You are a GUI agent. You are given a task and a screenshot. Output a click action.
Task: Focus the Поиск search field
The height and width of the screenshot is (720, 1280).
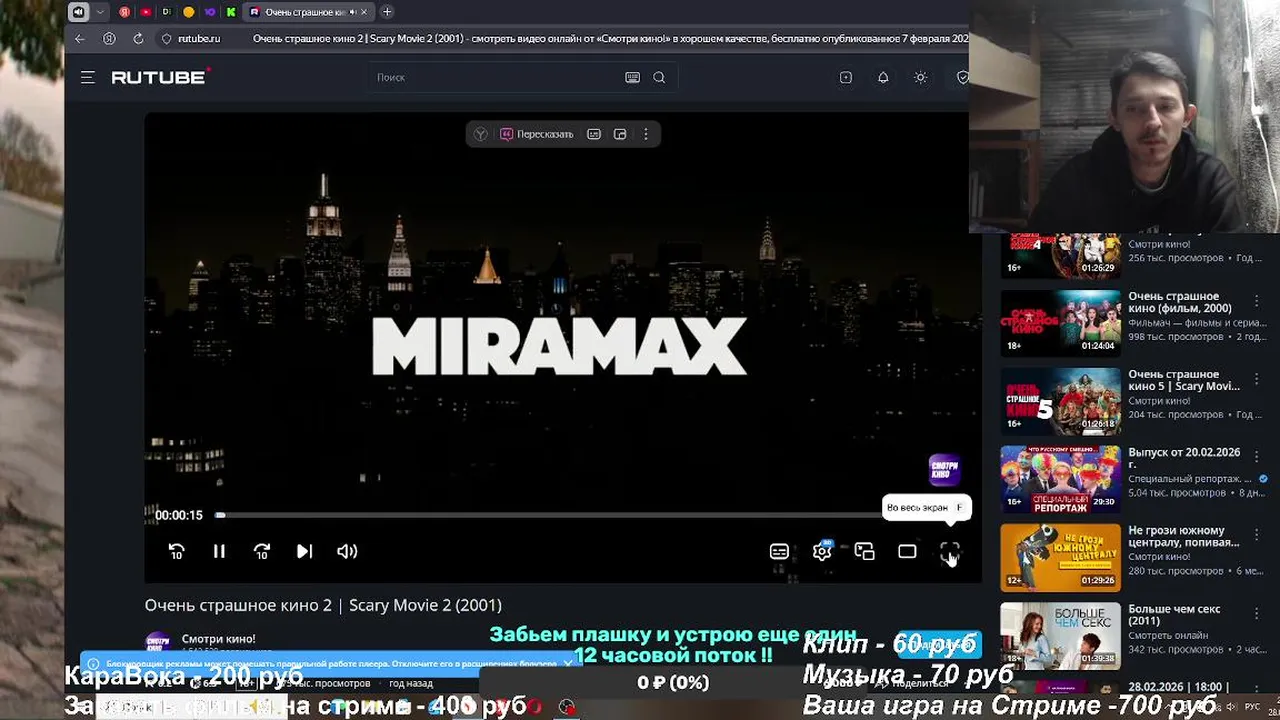point(495,77)
